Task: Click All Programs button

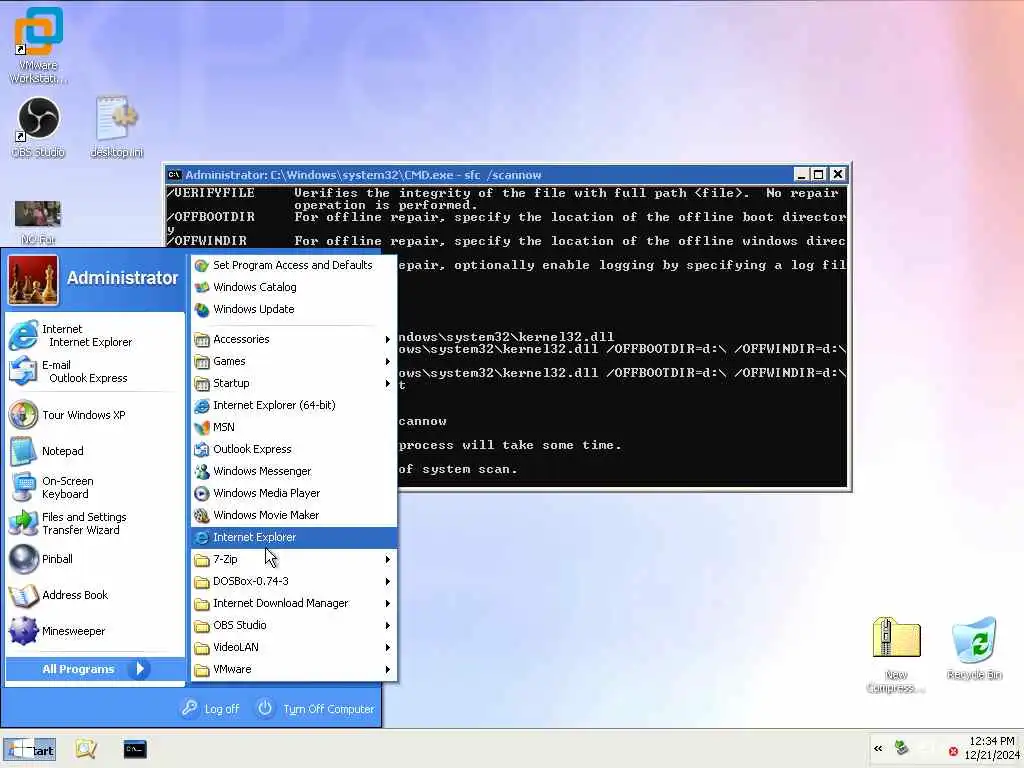Action: point(95,669)
